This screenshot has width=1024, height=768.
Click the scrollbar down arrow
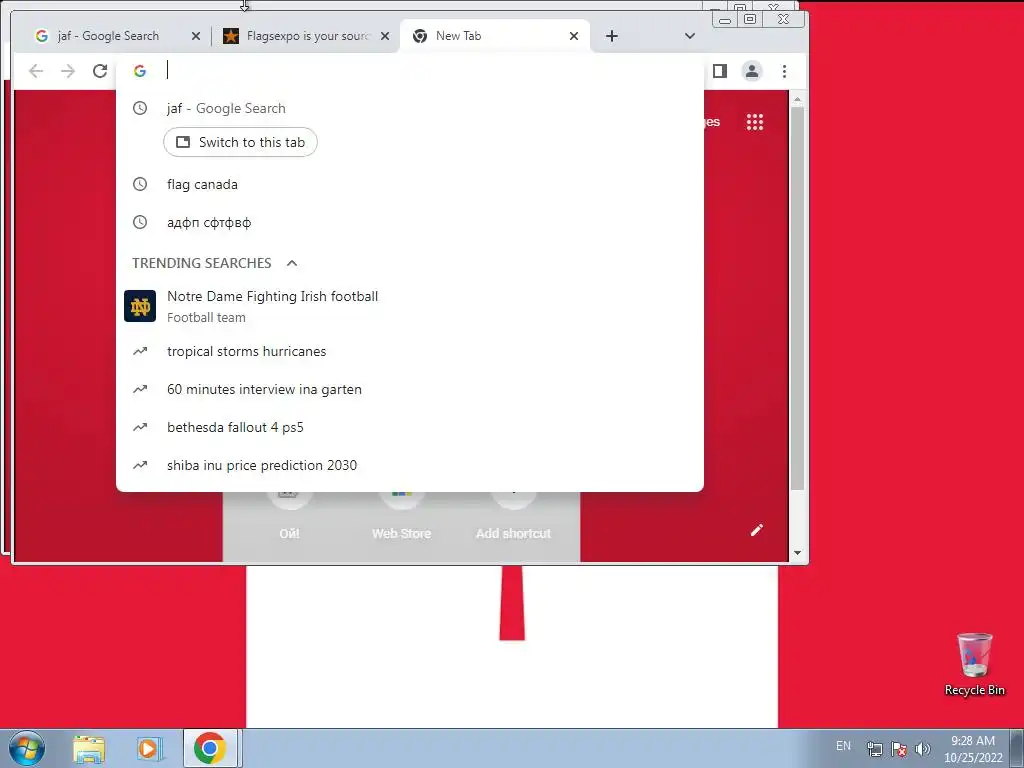(x=797, y=553)
